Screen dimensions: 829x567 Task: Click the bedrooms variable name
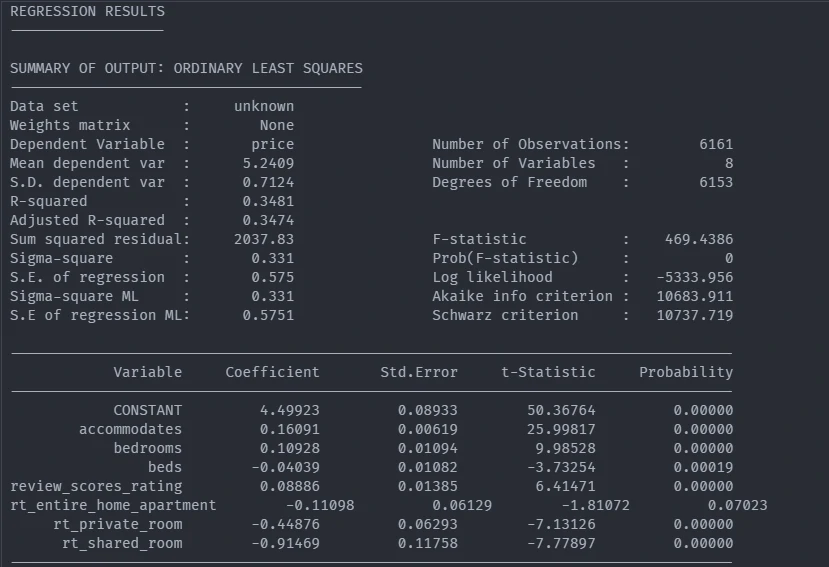coord(148,449)
